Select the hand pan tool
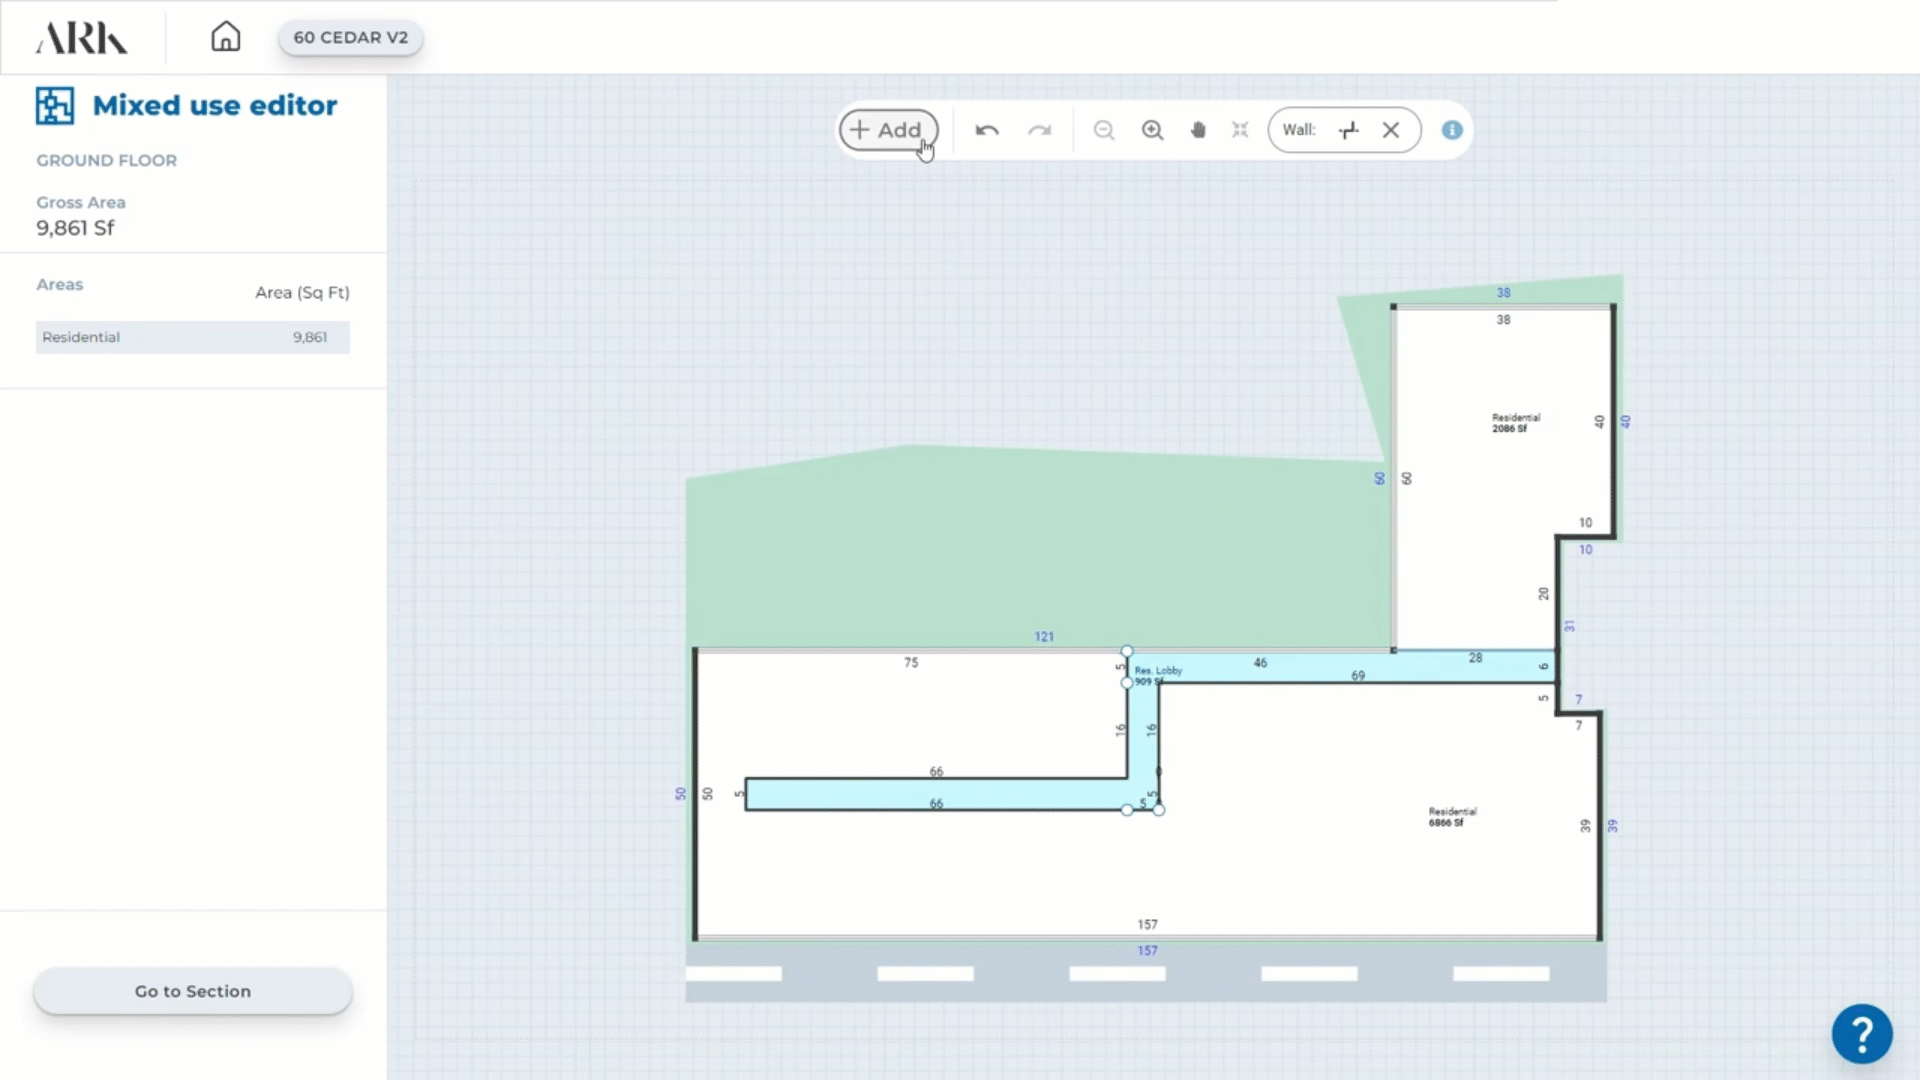The width and height of the screenshot is (1920, 1080). point(1198,130)
